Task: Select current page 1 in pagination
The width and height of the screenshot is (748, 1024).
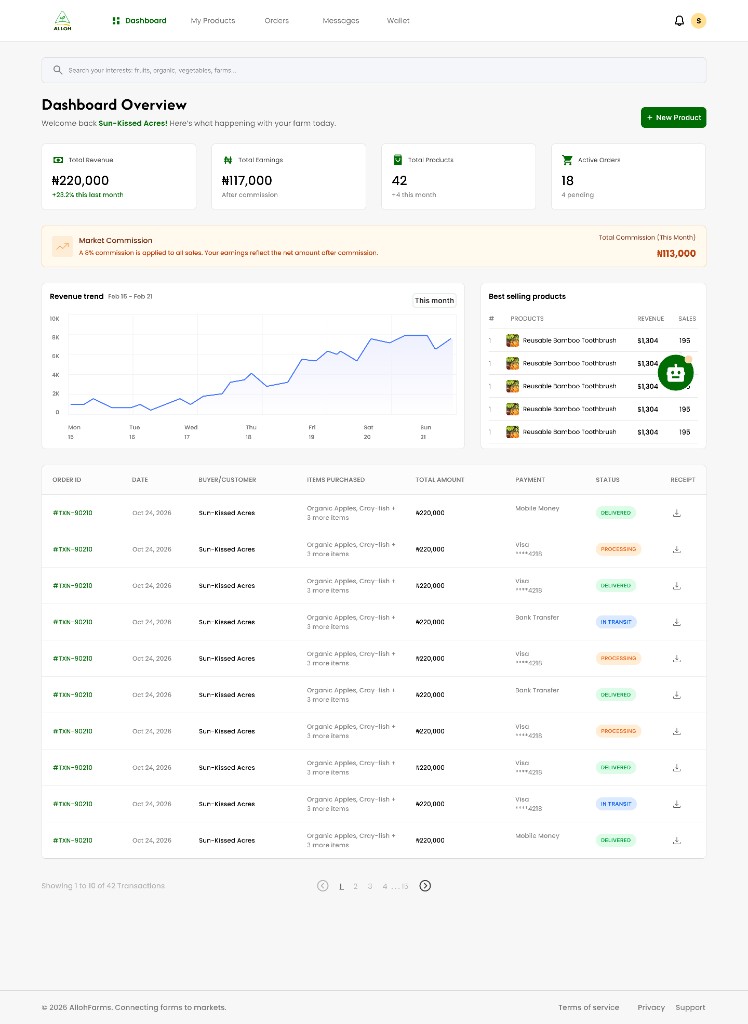Action: pos(341,886)
